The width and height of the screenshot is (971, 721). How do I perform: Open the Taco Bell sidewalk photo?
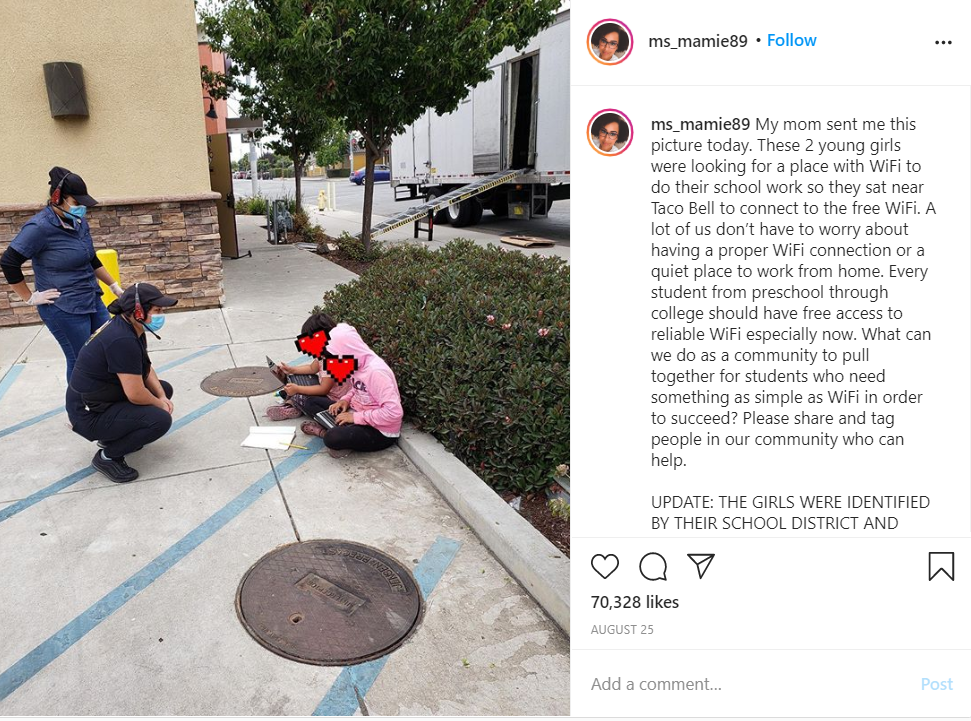tap(285, 358)
